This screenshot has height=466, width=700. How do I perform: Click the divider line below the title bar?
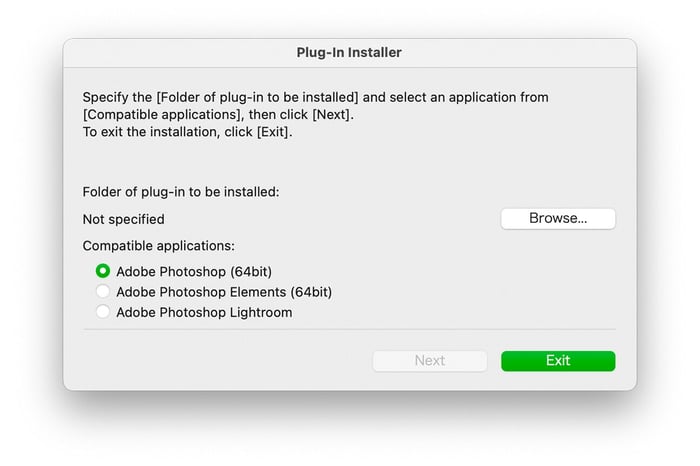point(349,68)
